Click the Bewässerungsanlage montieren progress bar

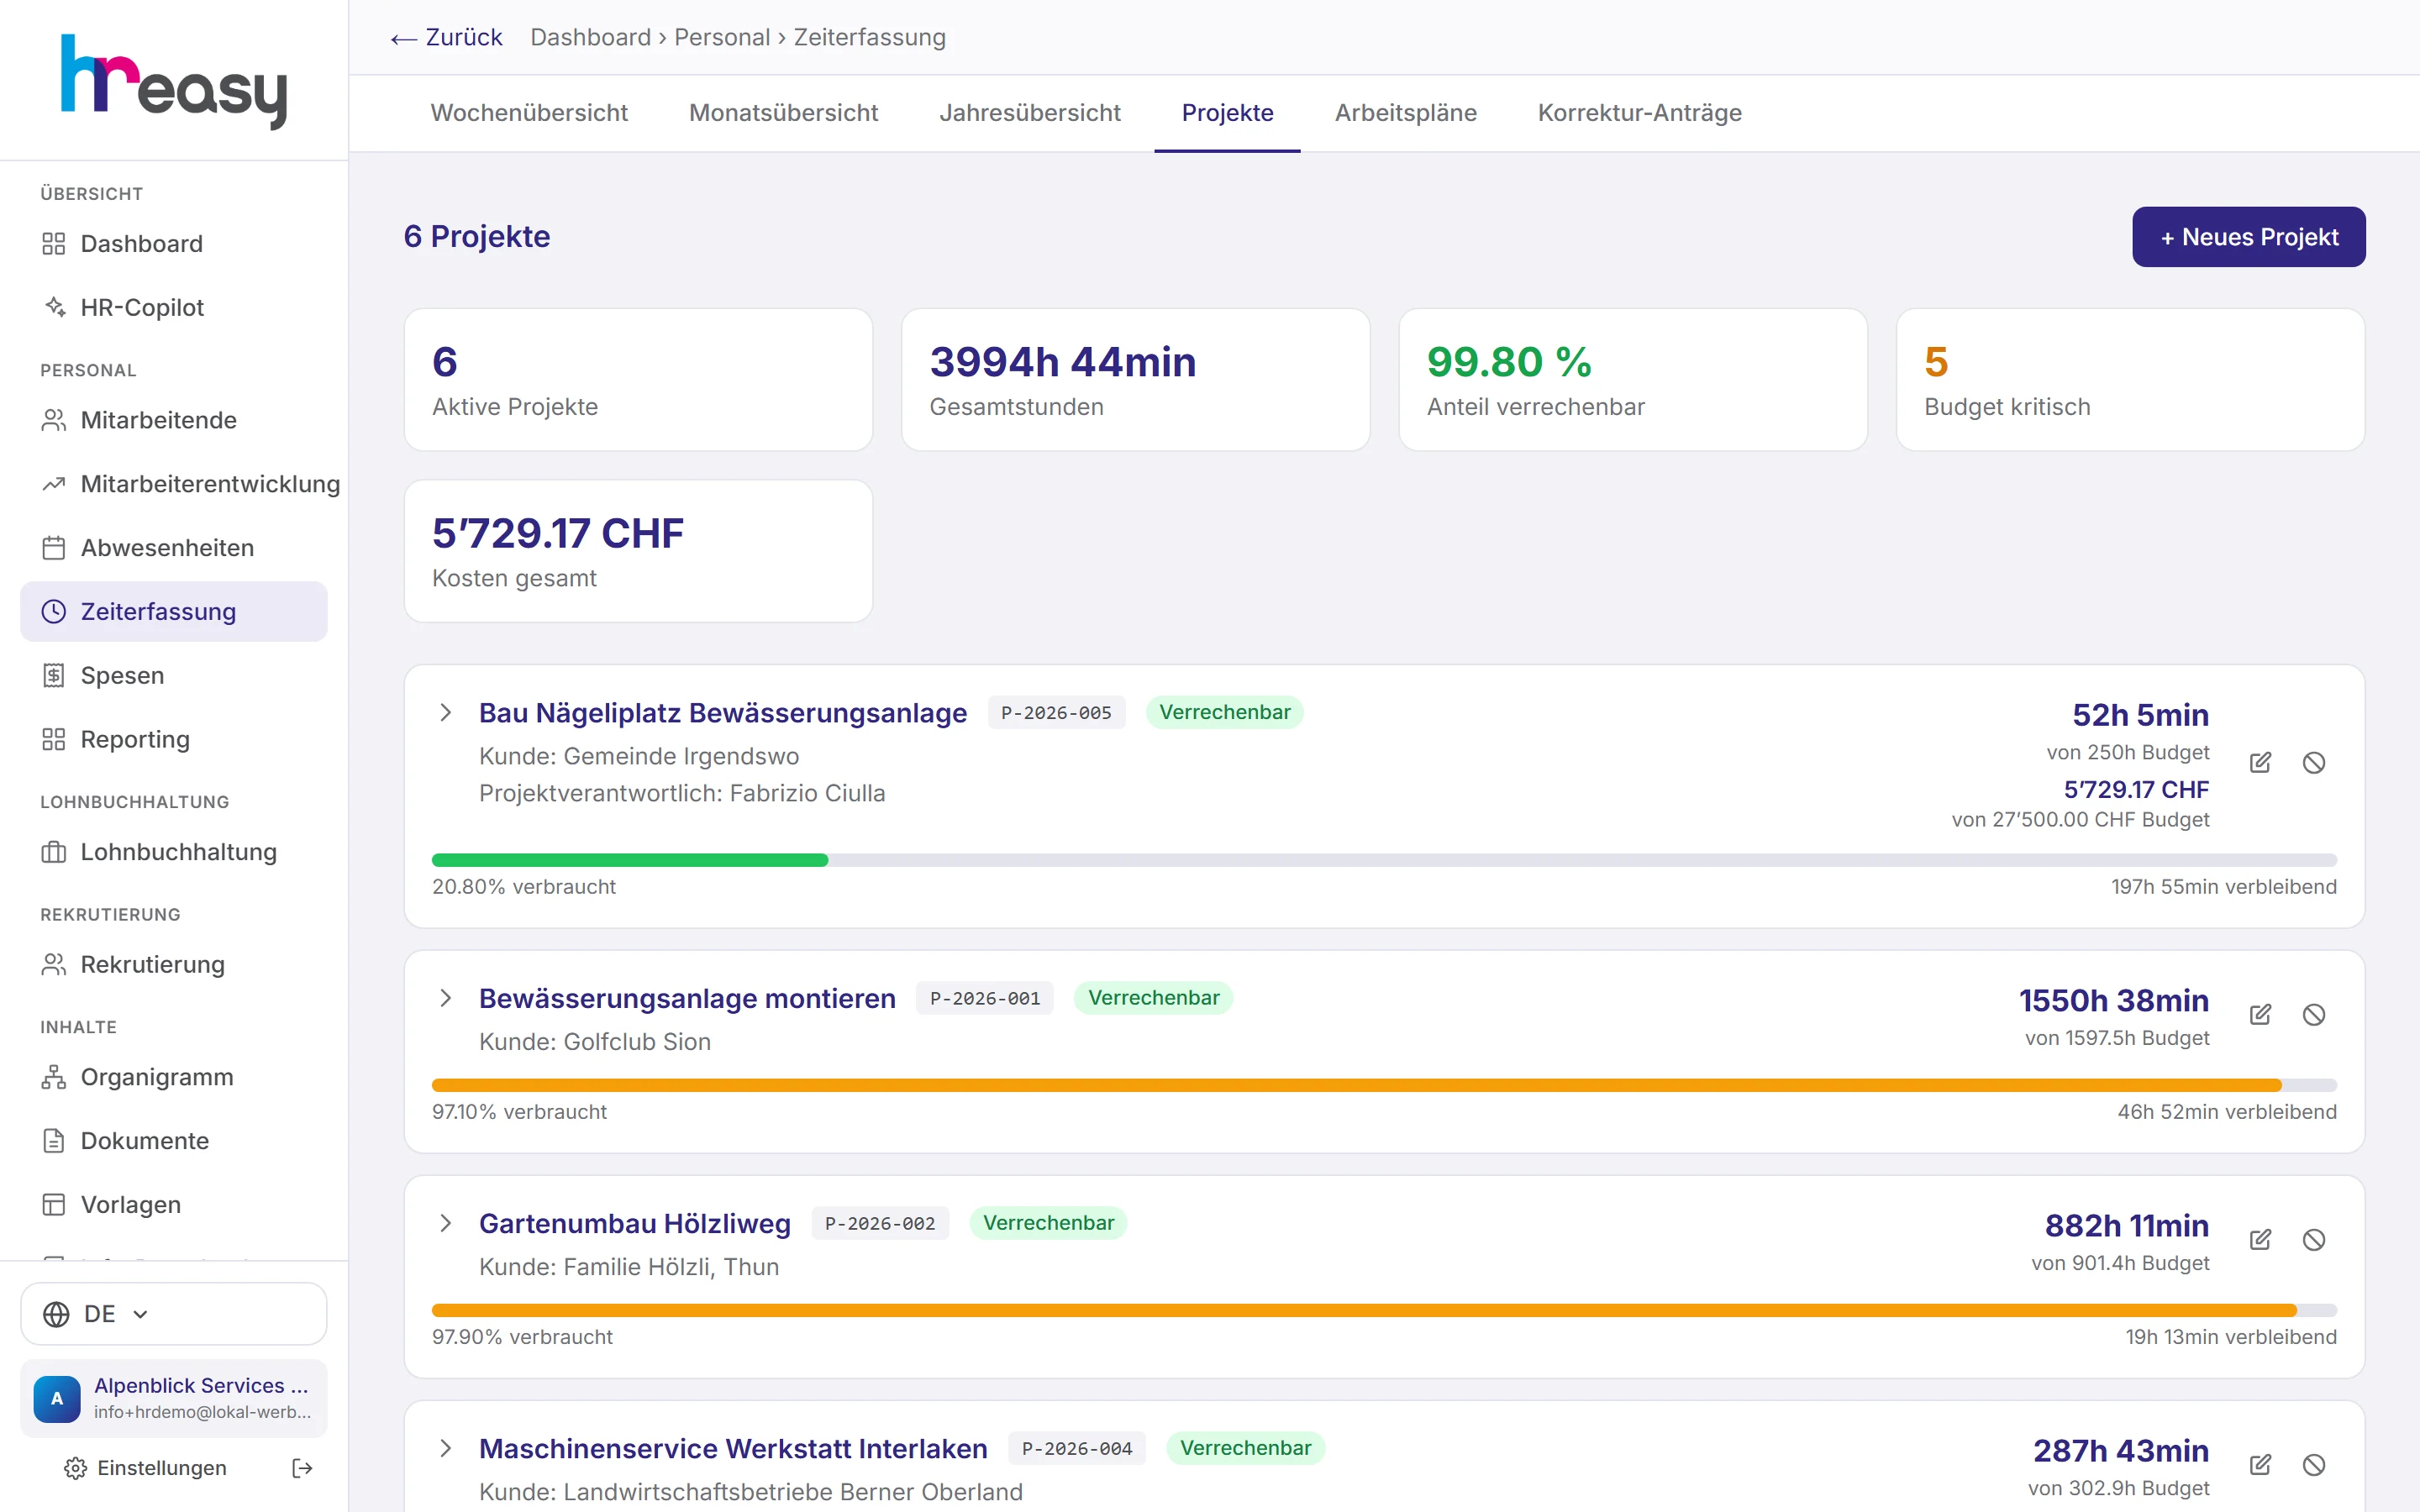point(1384,1085)
